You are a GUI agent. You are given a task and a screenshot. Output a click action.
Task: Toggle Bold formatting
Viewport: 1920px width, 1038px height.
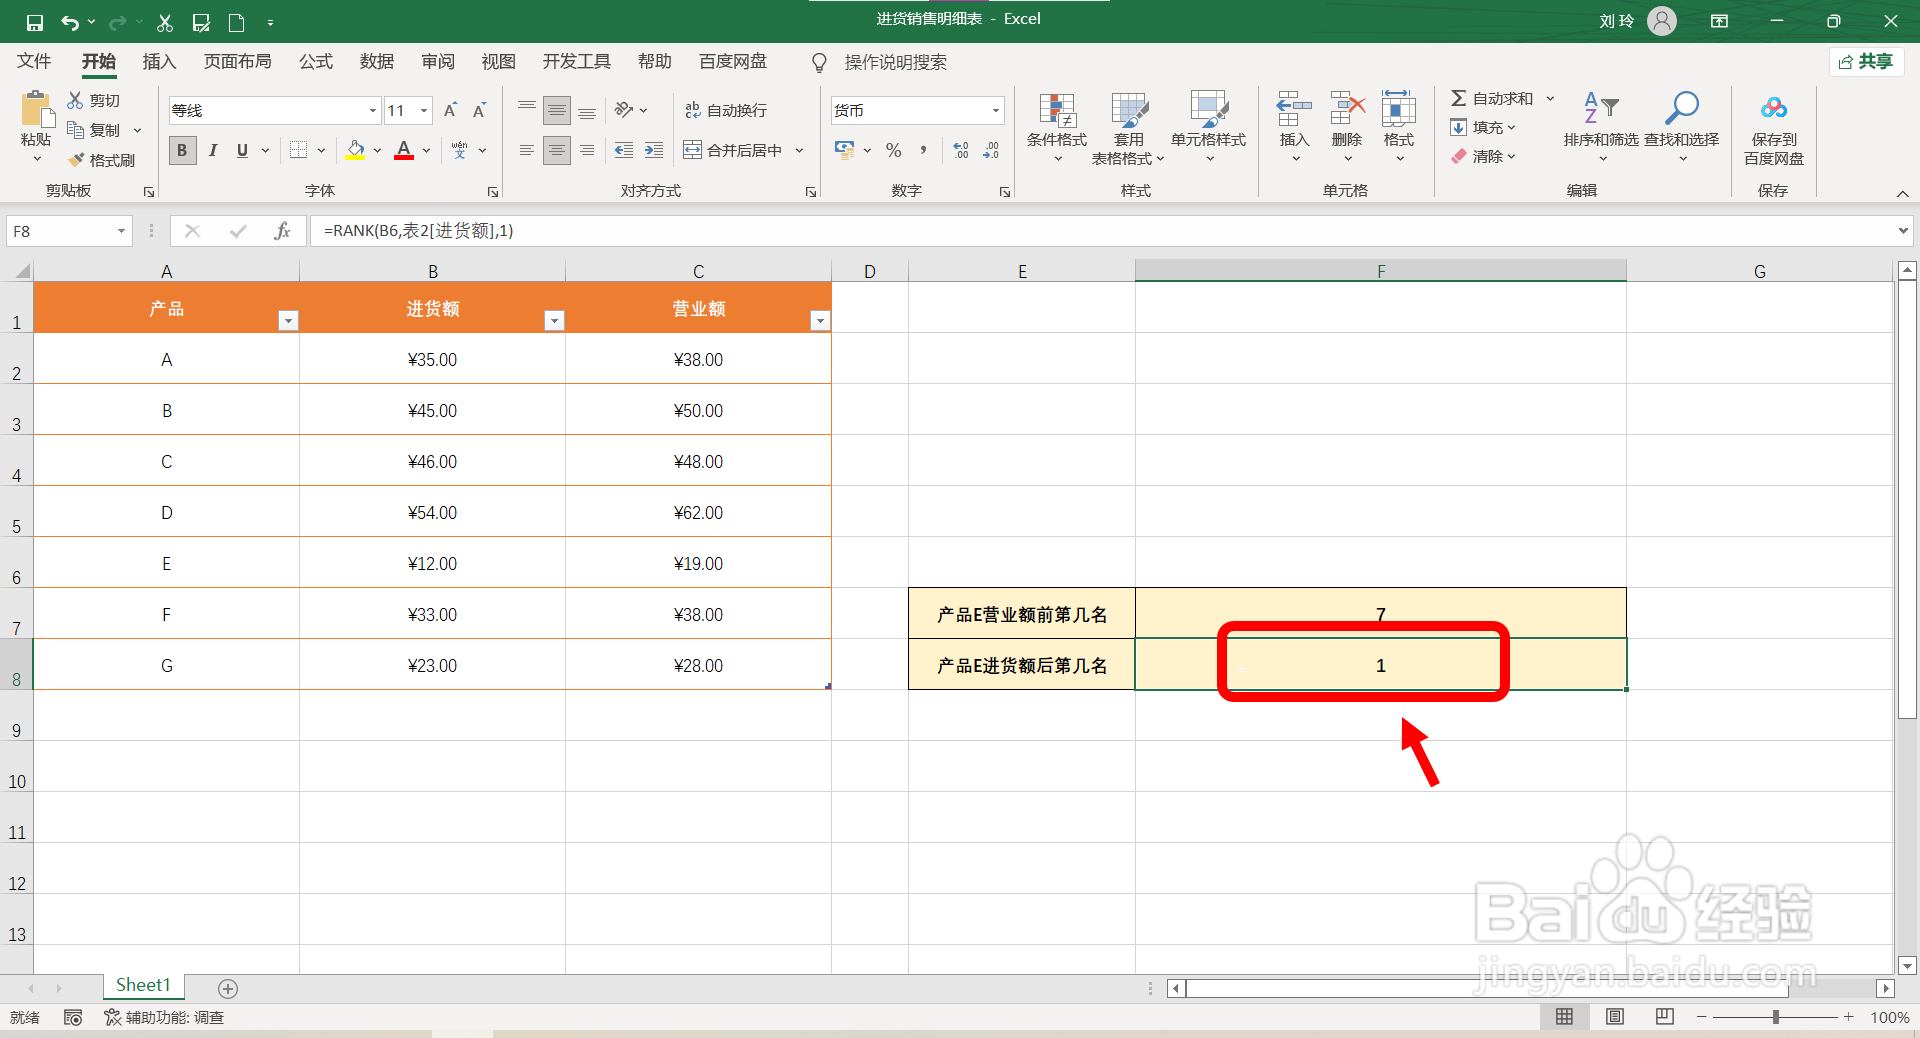coord(182,150)
